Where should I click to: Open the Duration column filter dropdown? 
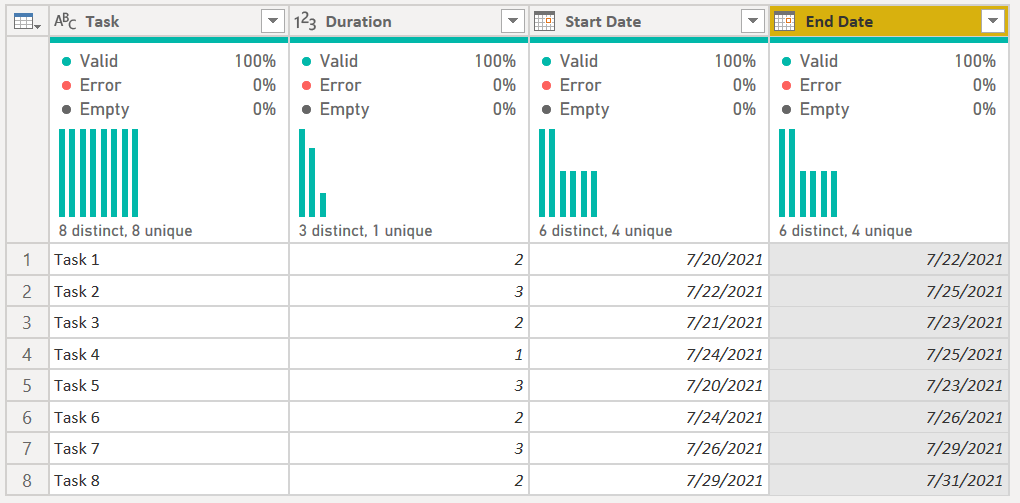coord(513,21)
